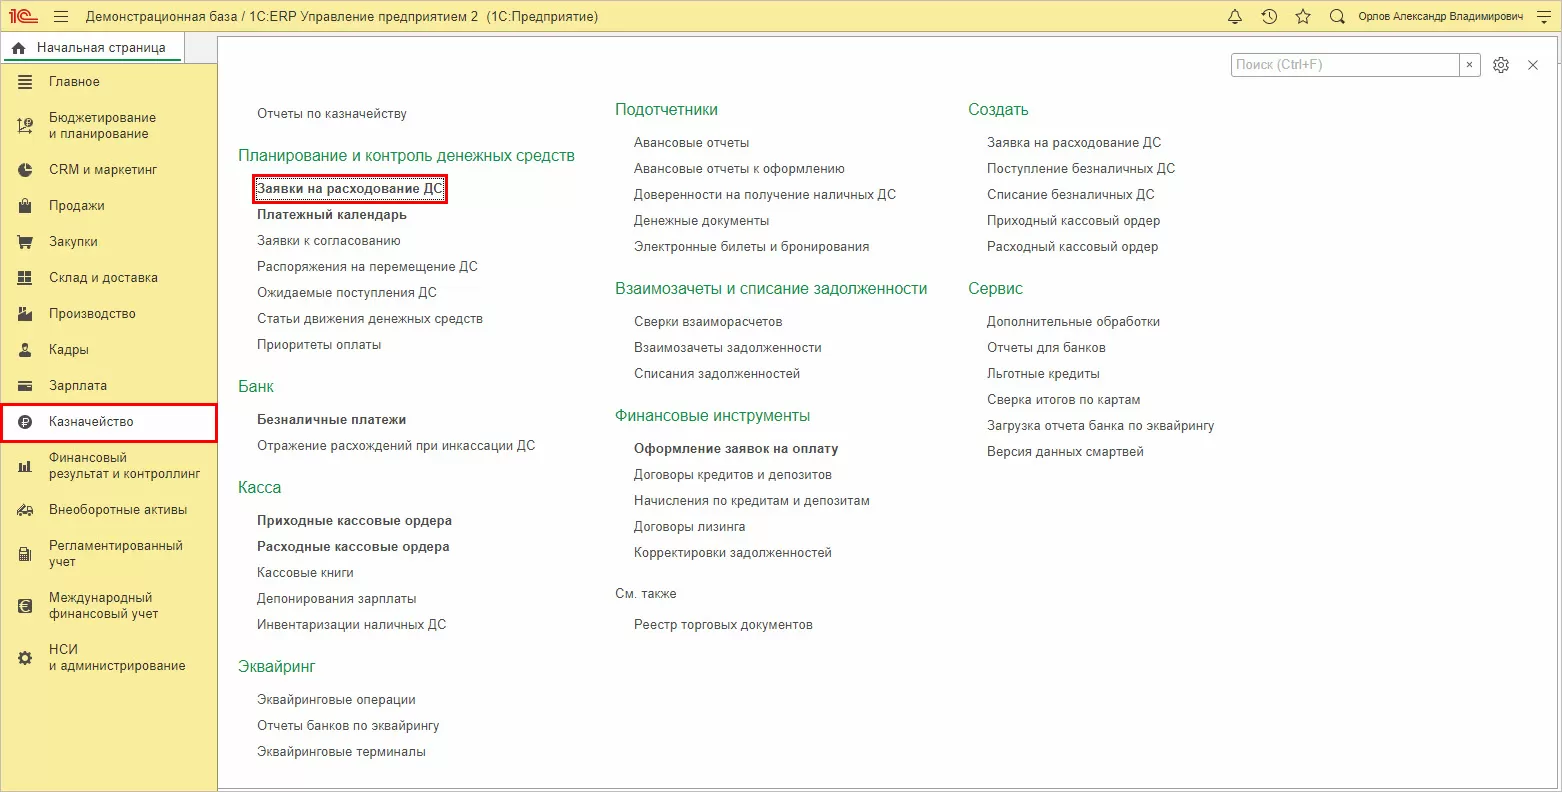Image resolution: width=1562 pixels, height=792 pixels.
Task: Open Доверенности на получение наличных ДС
Action: tap(765, 195)
